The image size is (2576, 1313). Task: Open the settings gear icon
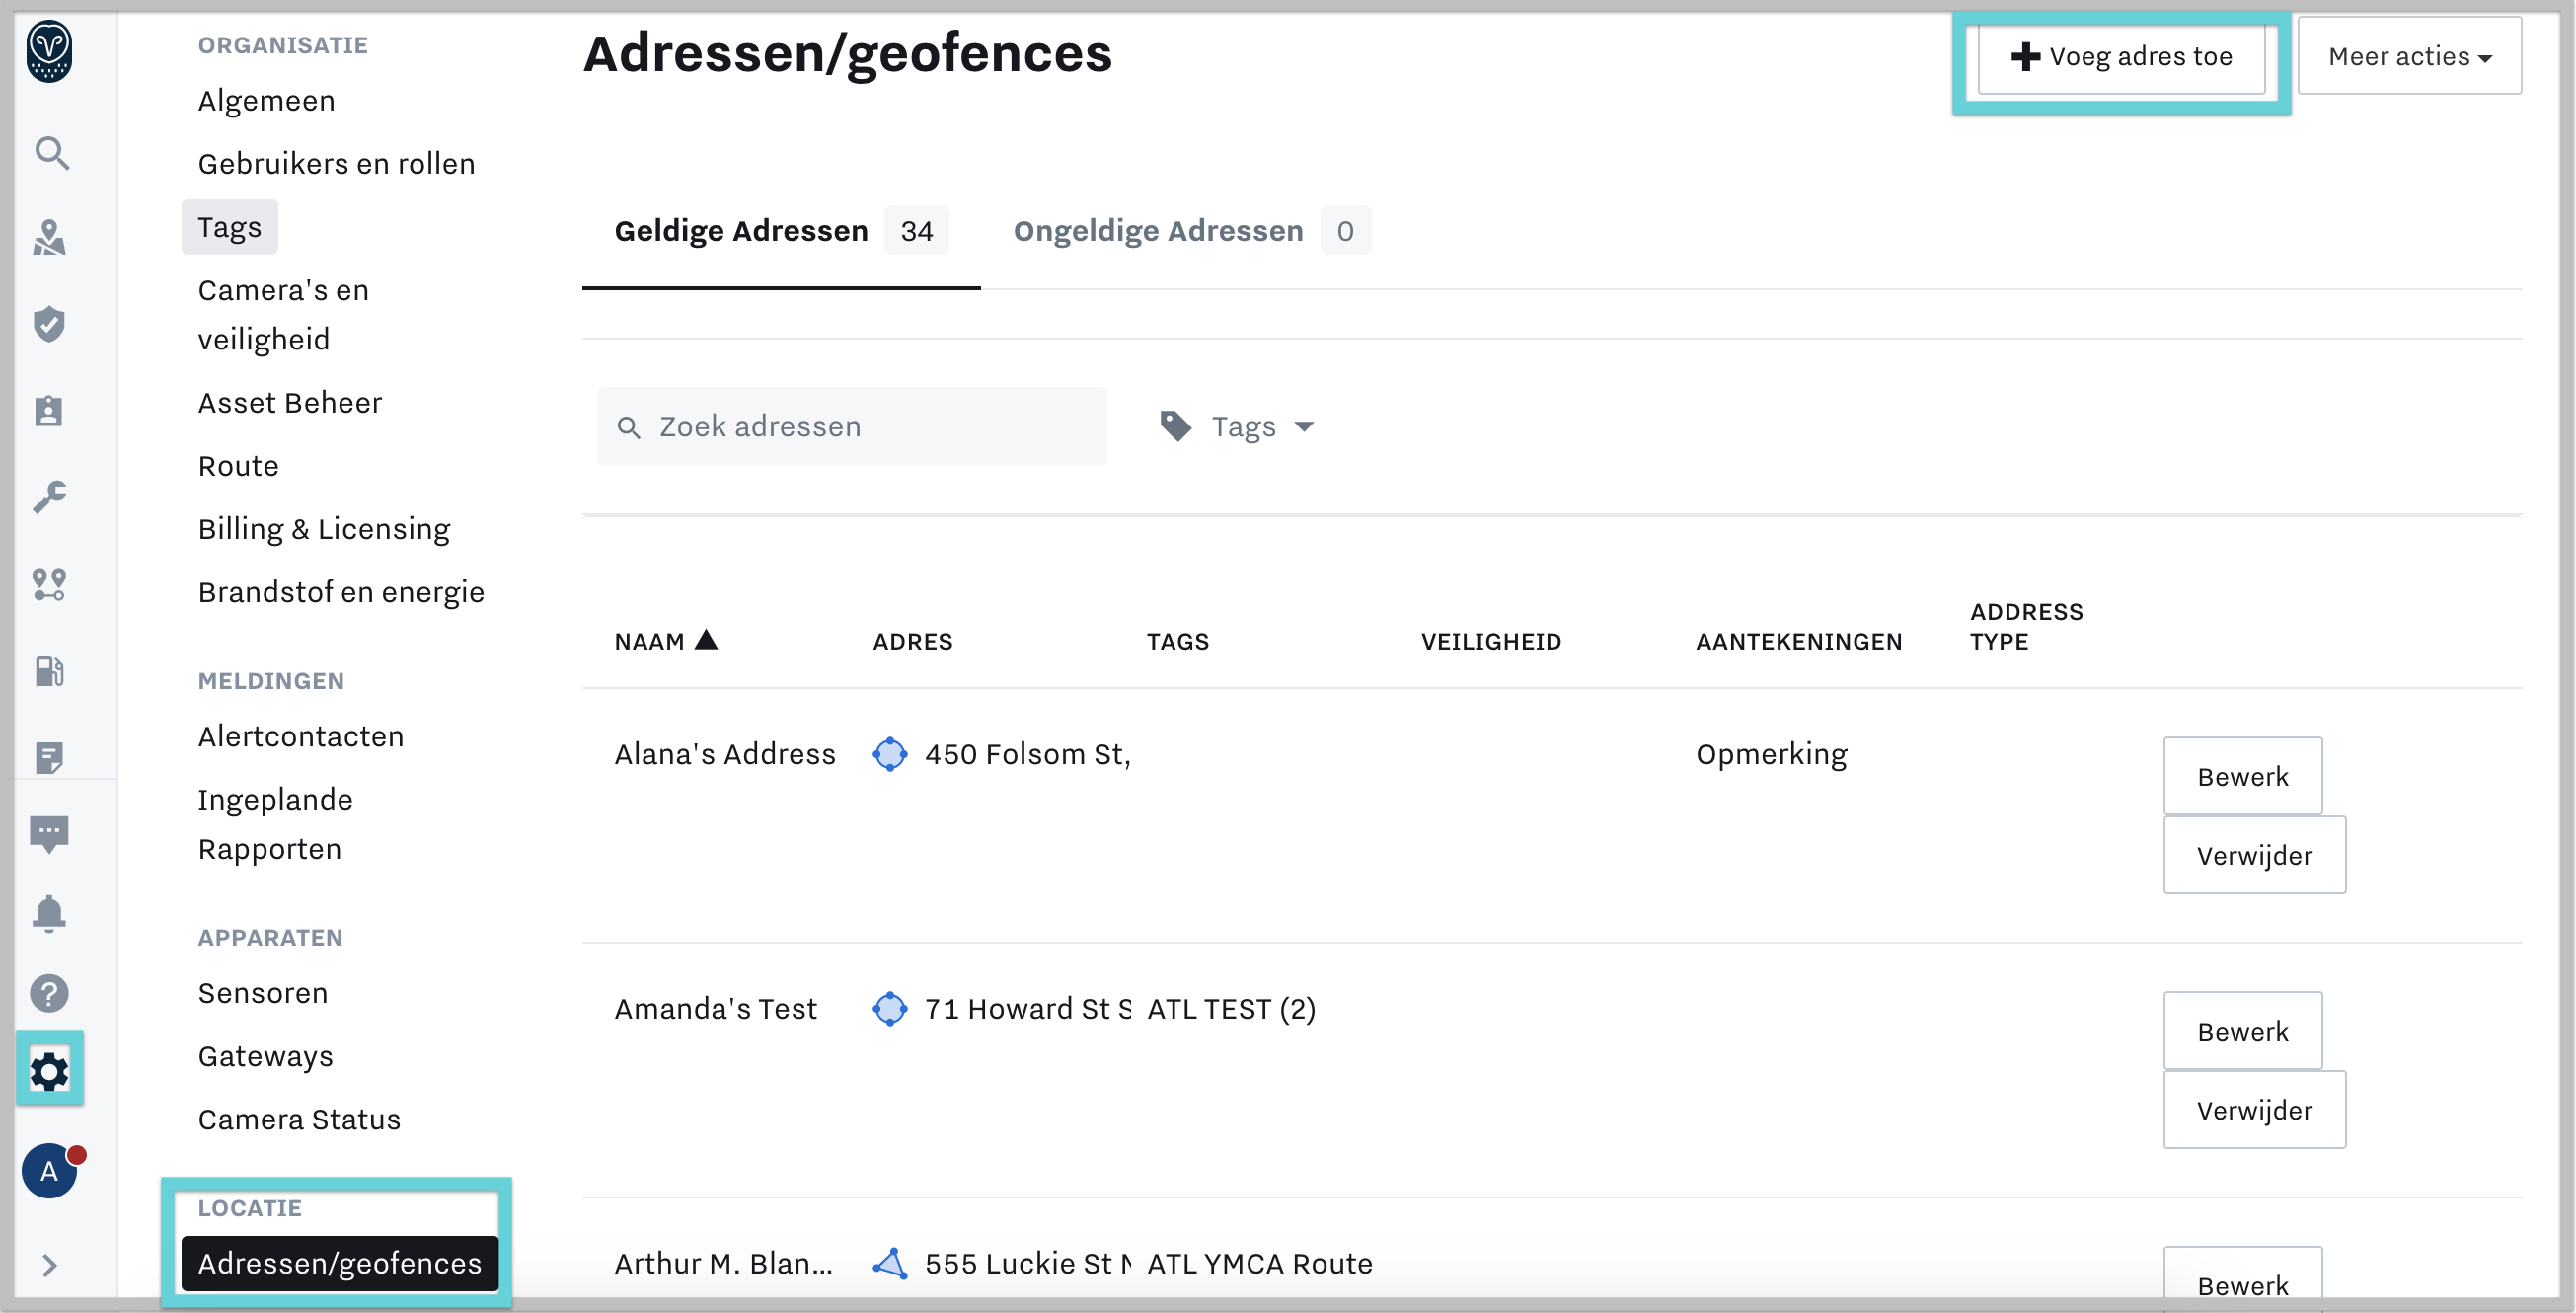(49, 1071)
